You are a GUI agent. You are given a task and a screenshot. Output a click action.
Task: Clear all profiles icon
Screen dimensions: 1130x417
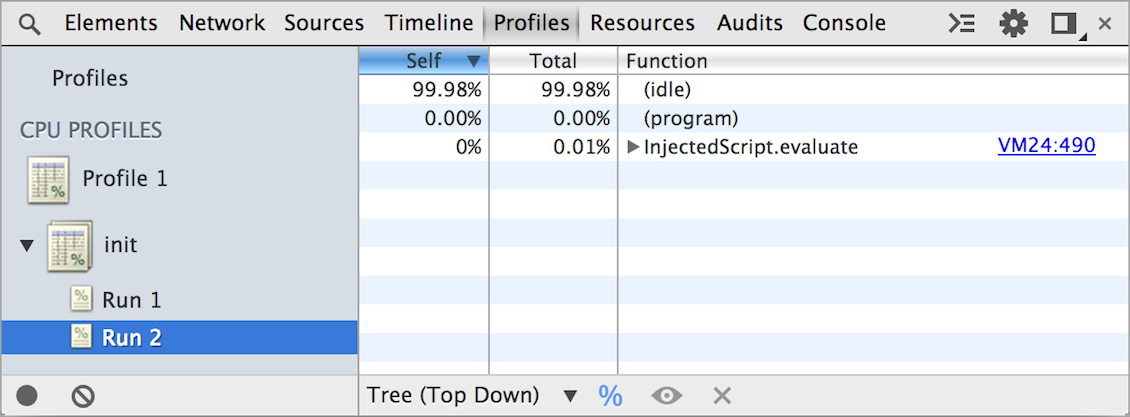[x=83, y=396]
